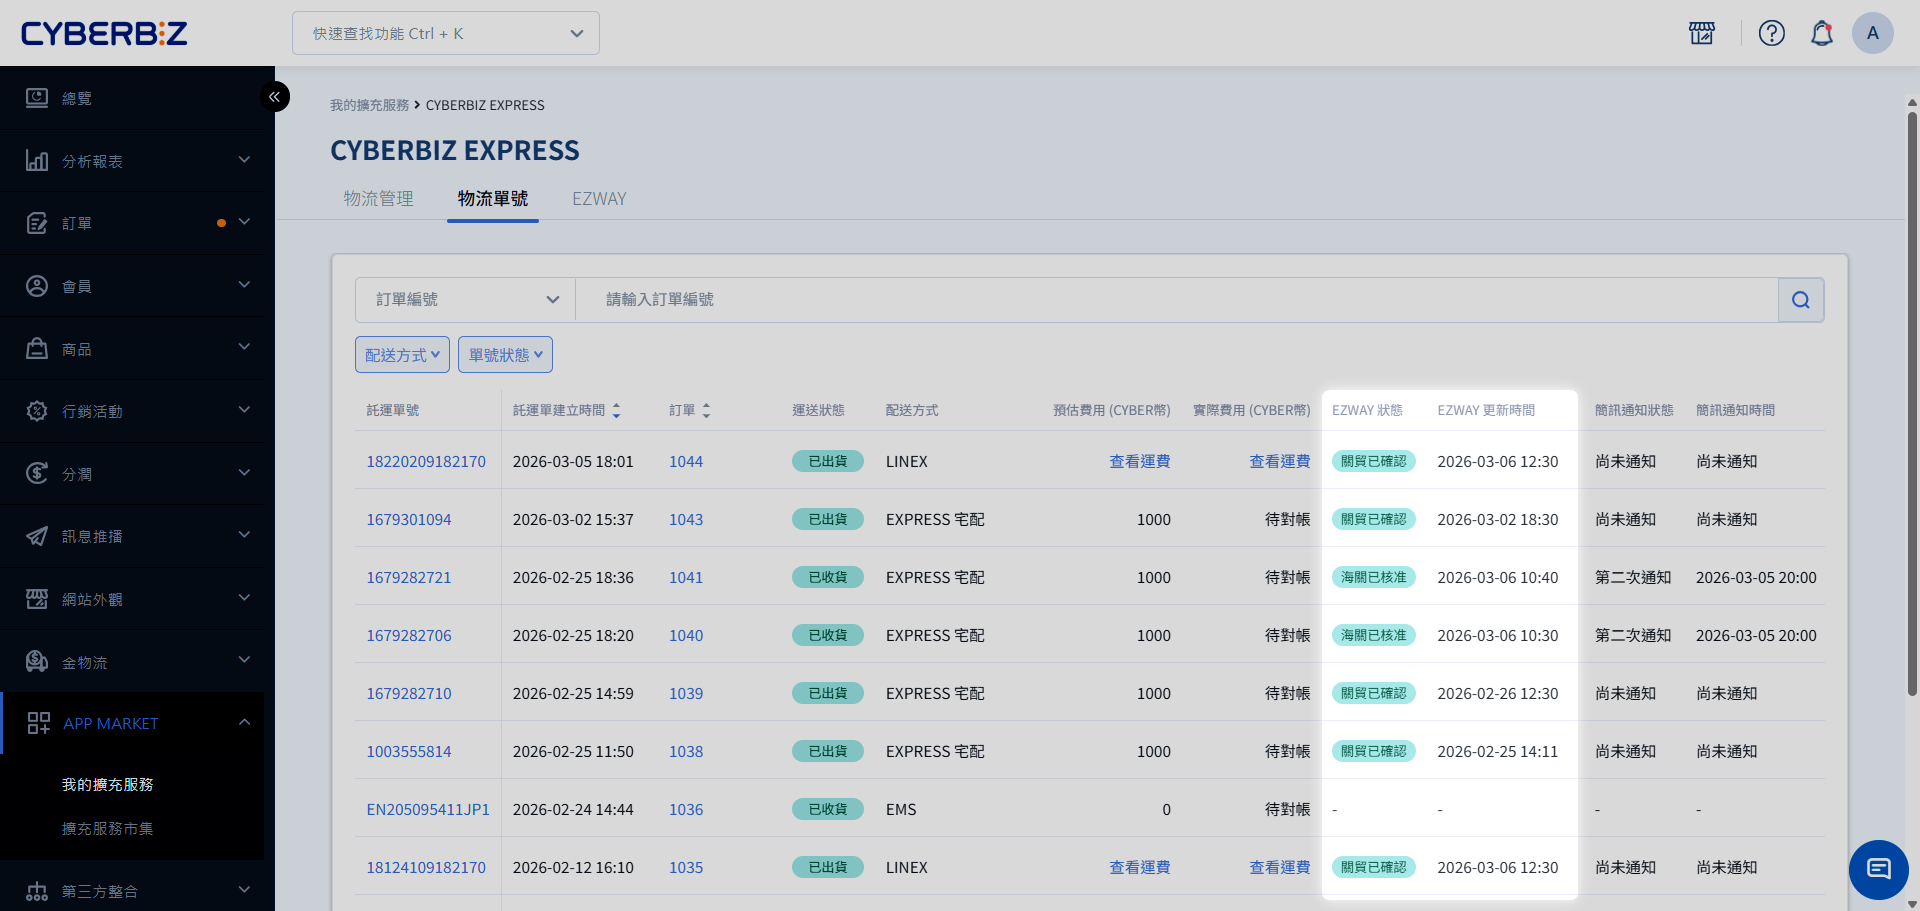The image size is (1920, 911).
Task: Expand the 訂單編號 search type dropdown
Action: coord(465,300)
